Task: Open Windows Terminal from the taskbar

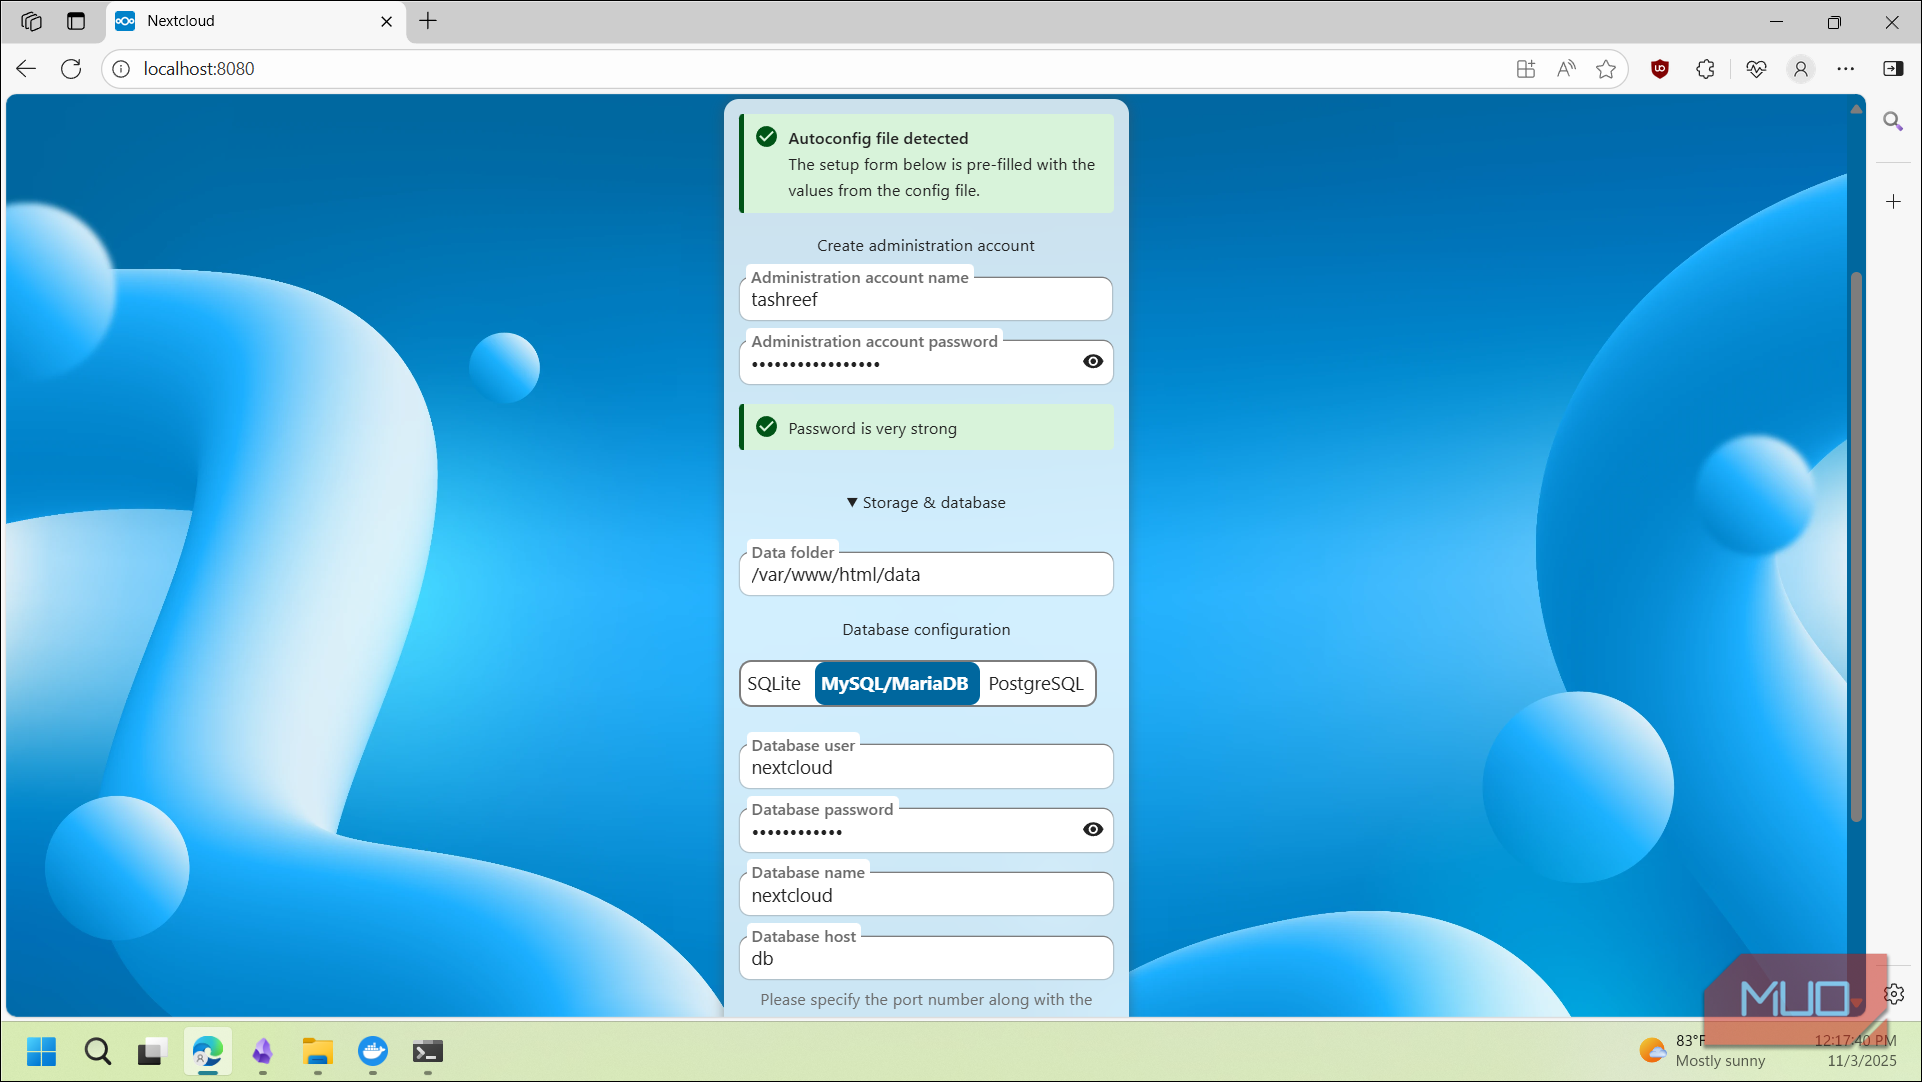Action: [x=428, y=1052]
